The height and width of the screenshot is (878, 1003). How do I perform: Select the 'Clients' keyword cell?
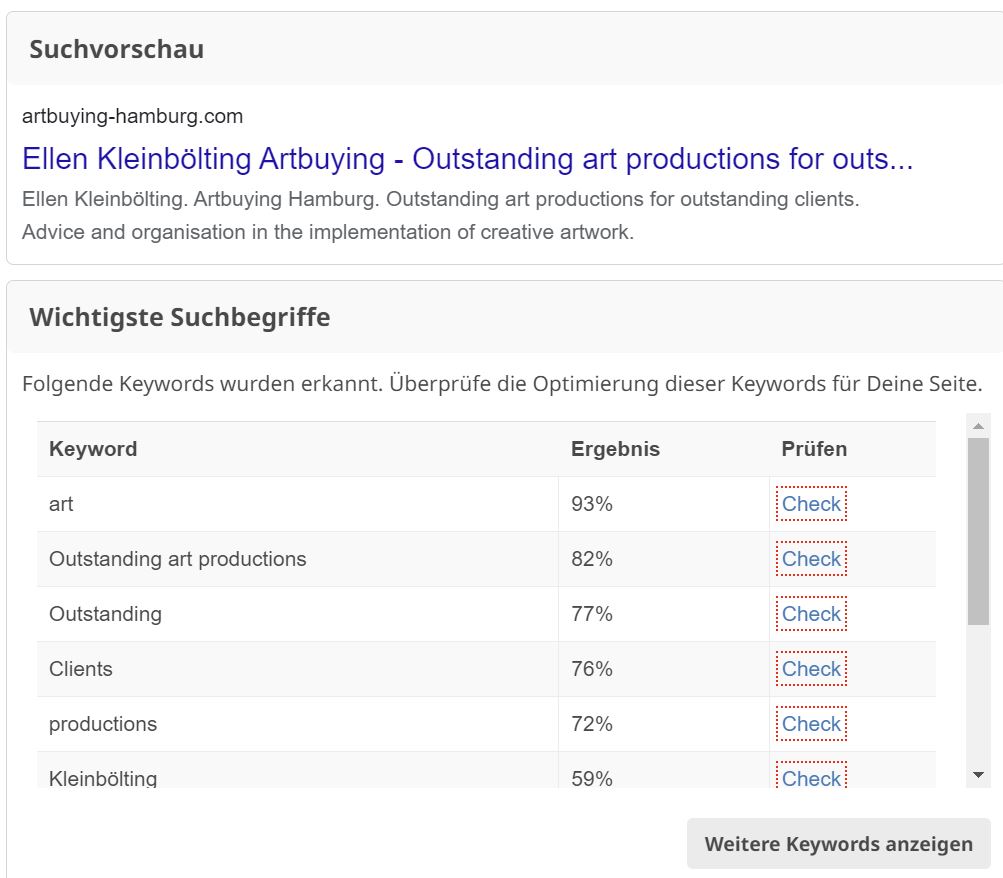(x=297, y=669)
